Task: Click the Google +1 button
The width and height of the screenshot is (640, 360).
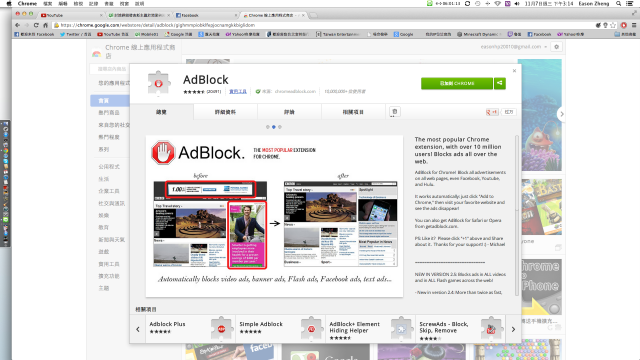Action: (492, 112)
